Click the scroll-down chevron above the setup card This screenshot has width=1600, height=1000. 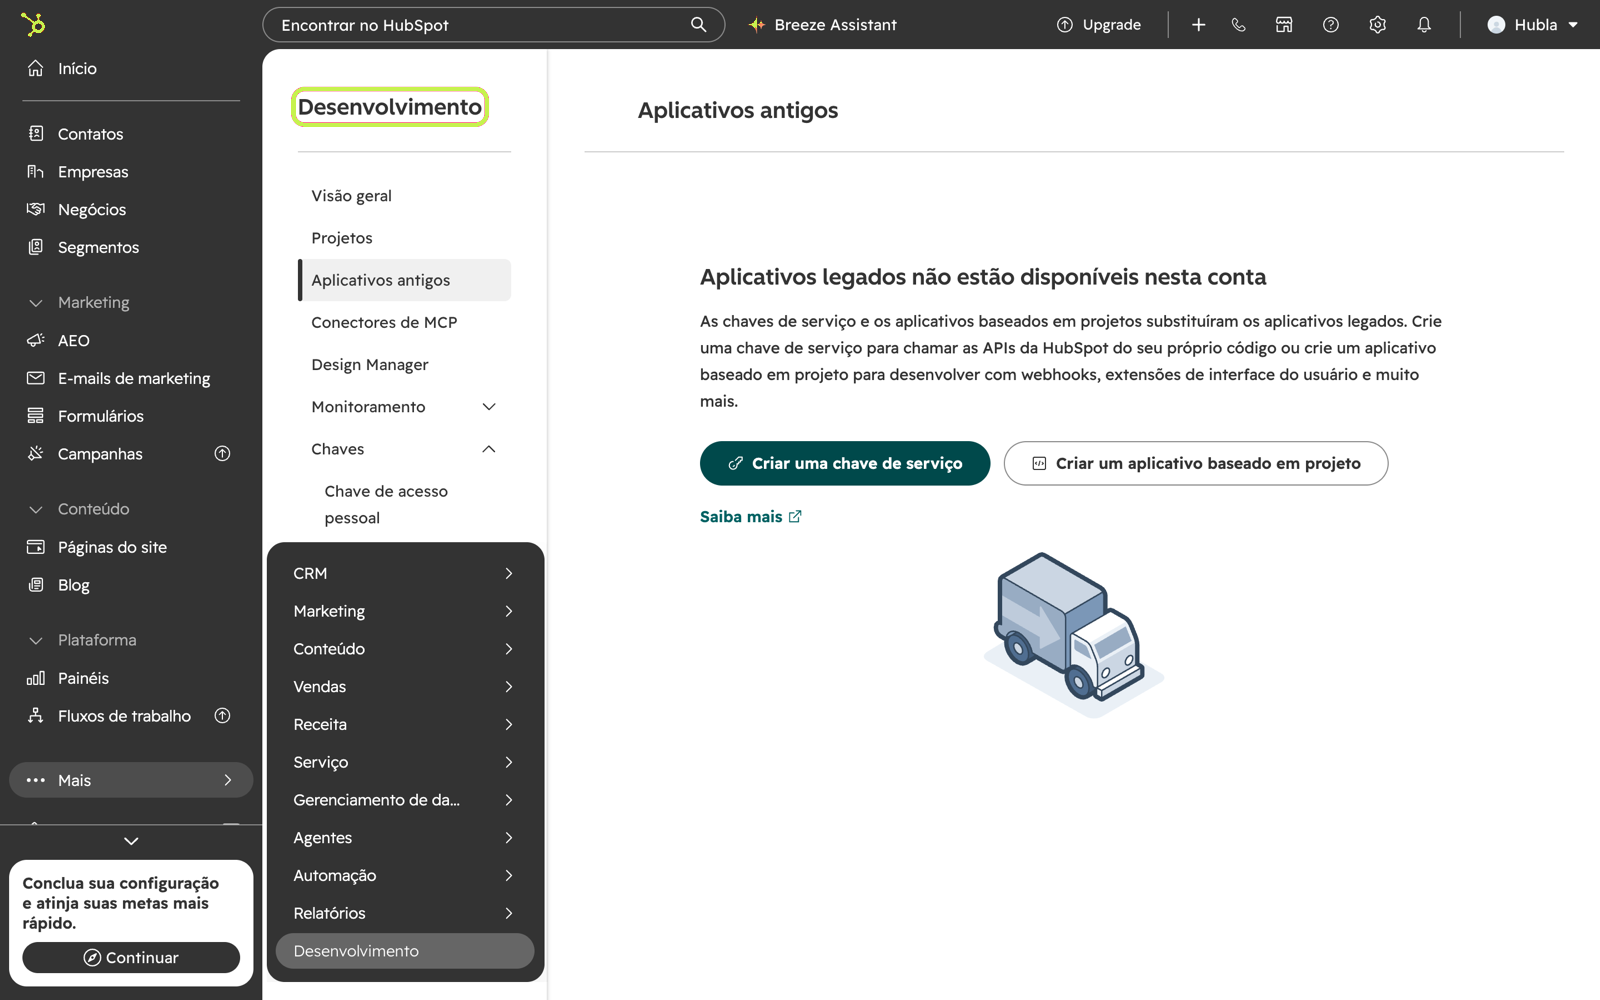point(131,841)
